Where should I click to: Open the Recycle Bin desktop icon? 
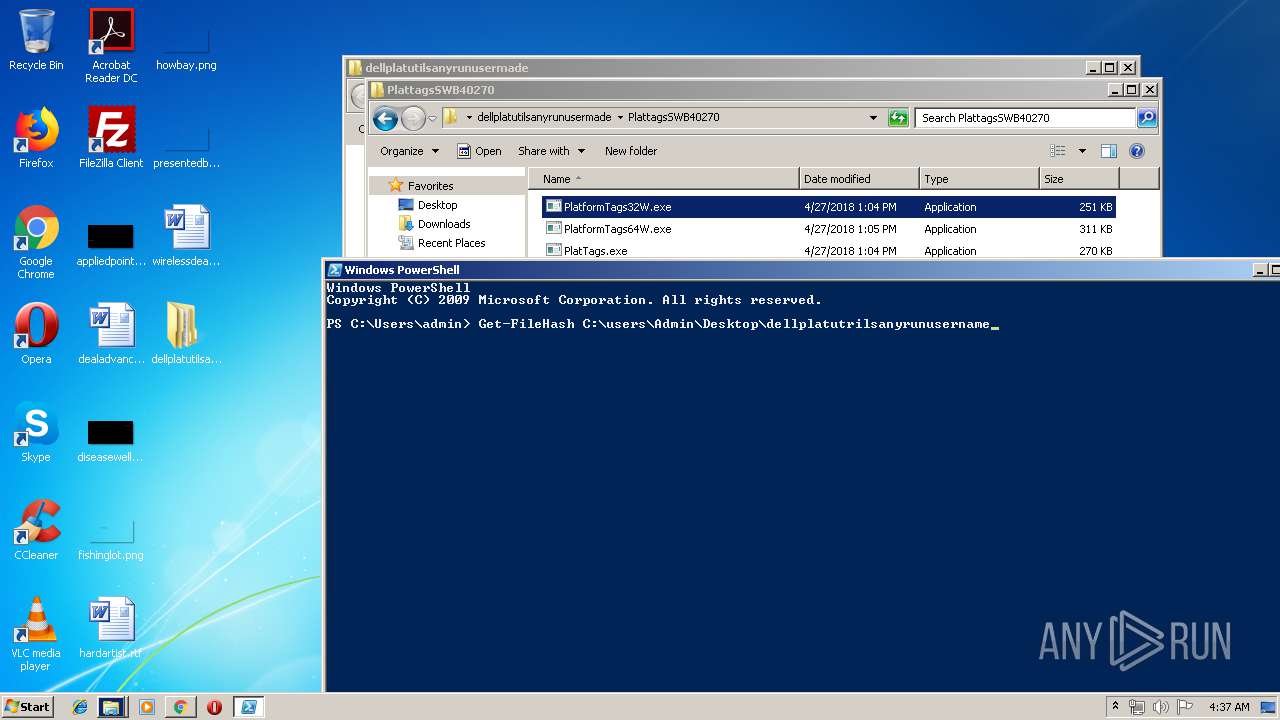pyautogui.click(x=36, y=40)
